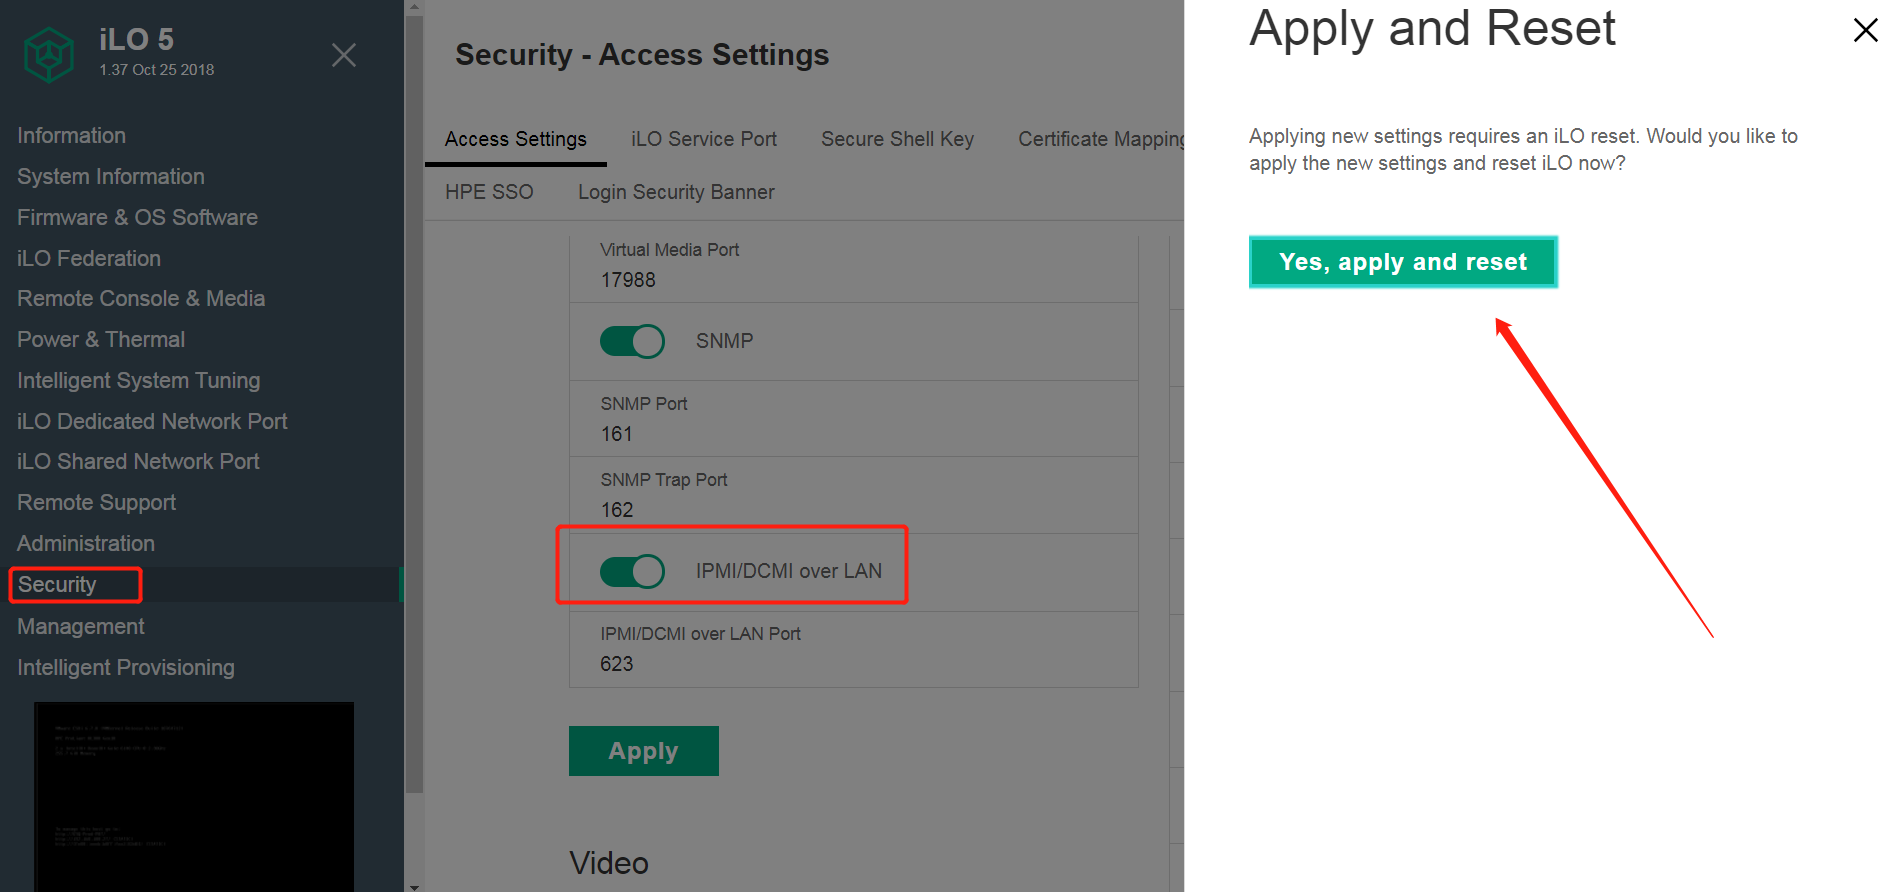Click the SNMP Port field
The width and height of the screenshot is (1888, 892).
pos(616,434)
